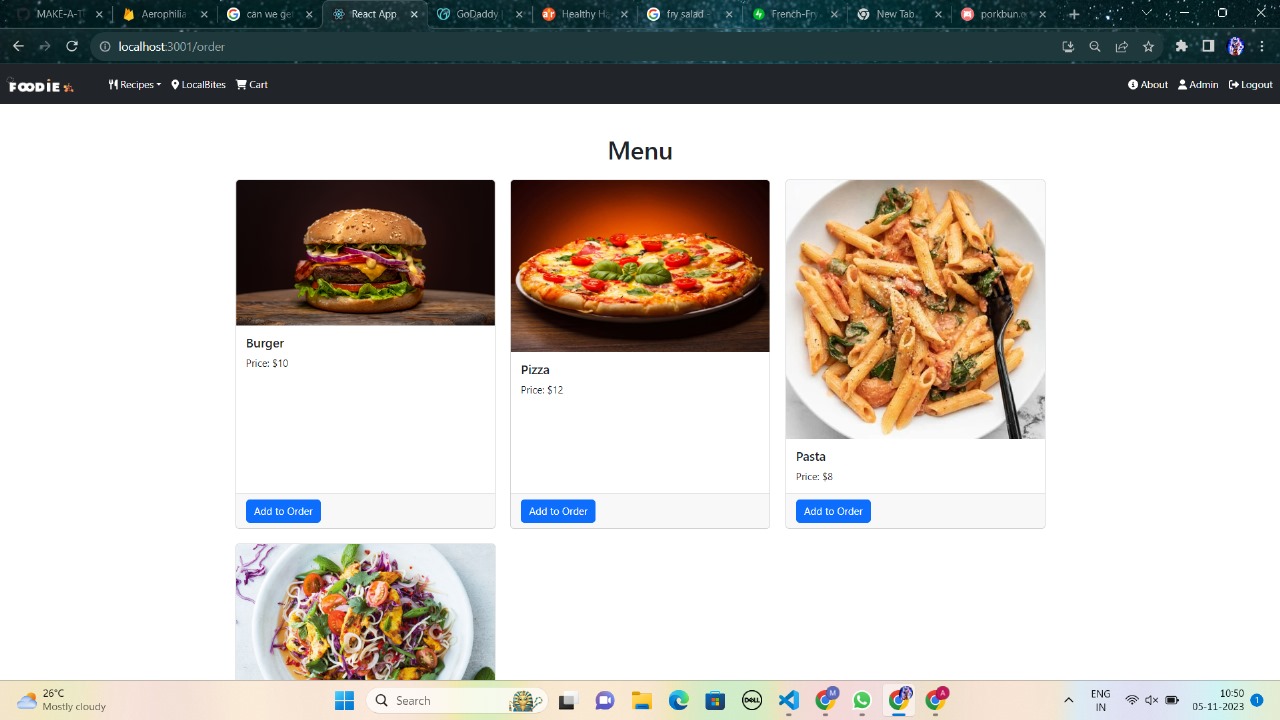The image size is (1280, 720).
Task: Go to the LocalBites page
Action: coord(198,85)
